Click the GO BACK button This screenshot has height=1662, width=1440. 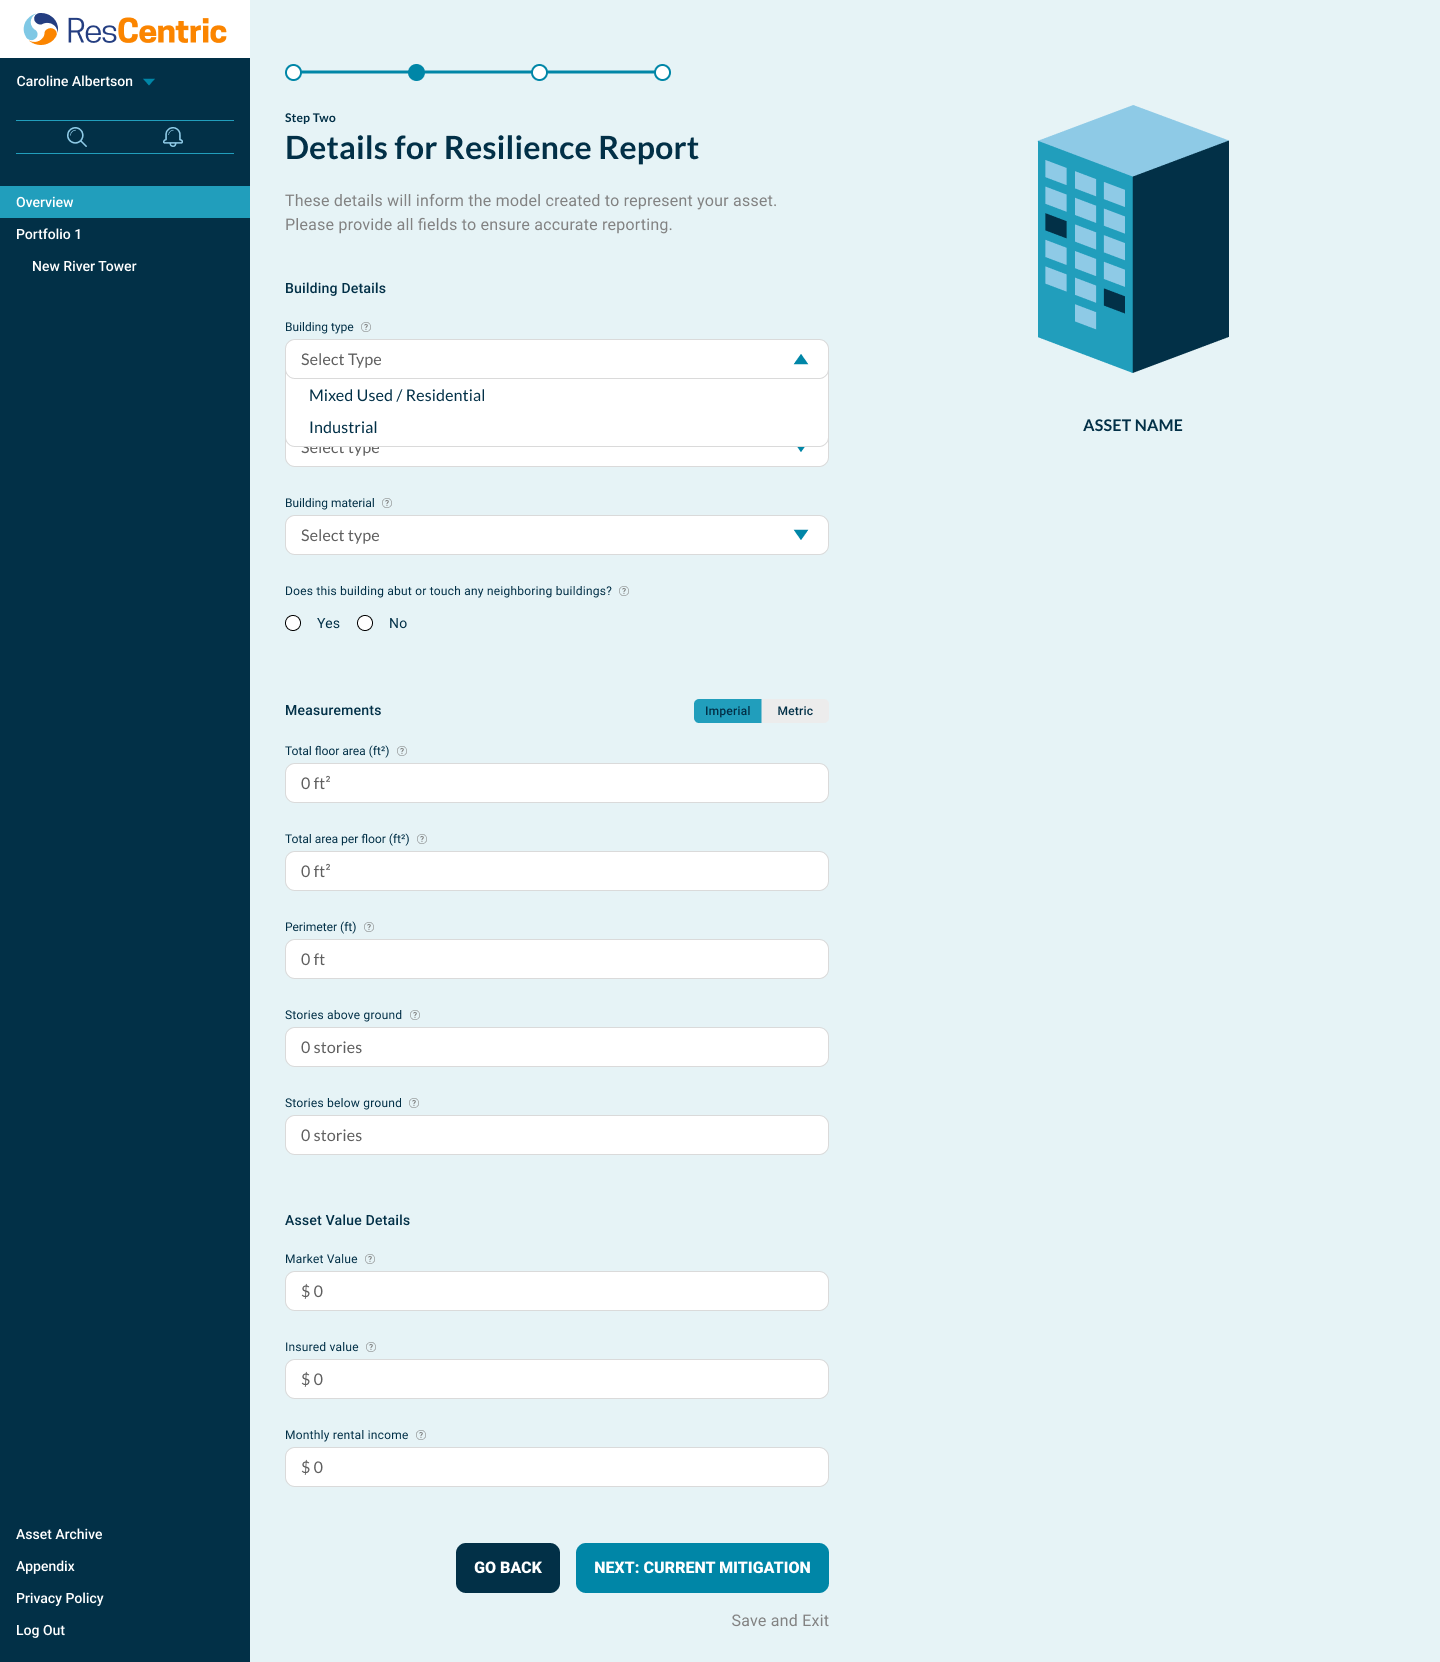pos(507,1567)
